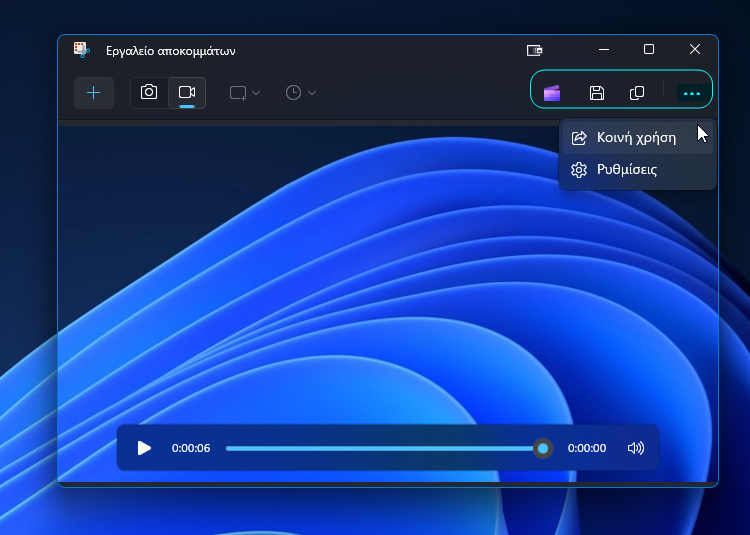Click the video seek slider thumb
The width and height of the screenshot is (750, 535).
click(x=543, y=448)
